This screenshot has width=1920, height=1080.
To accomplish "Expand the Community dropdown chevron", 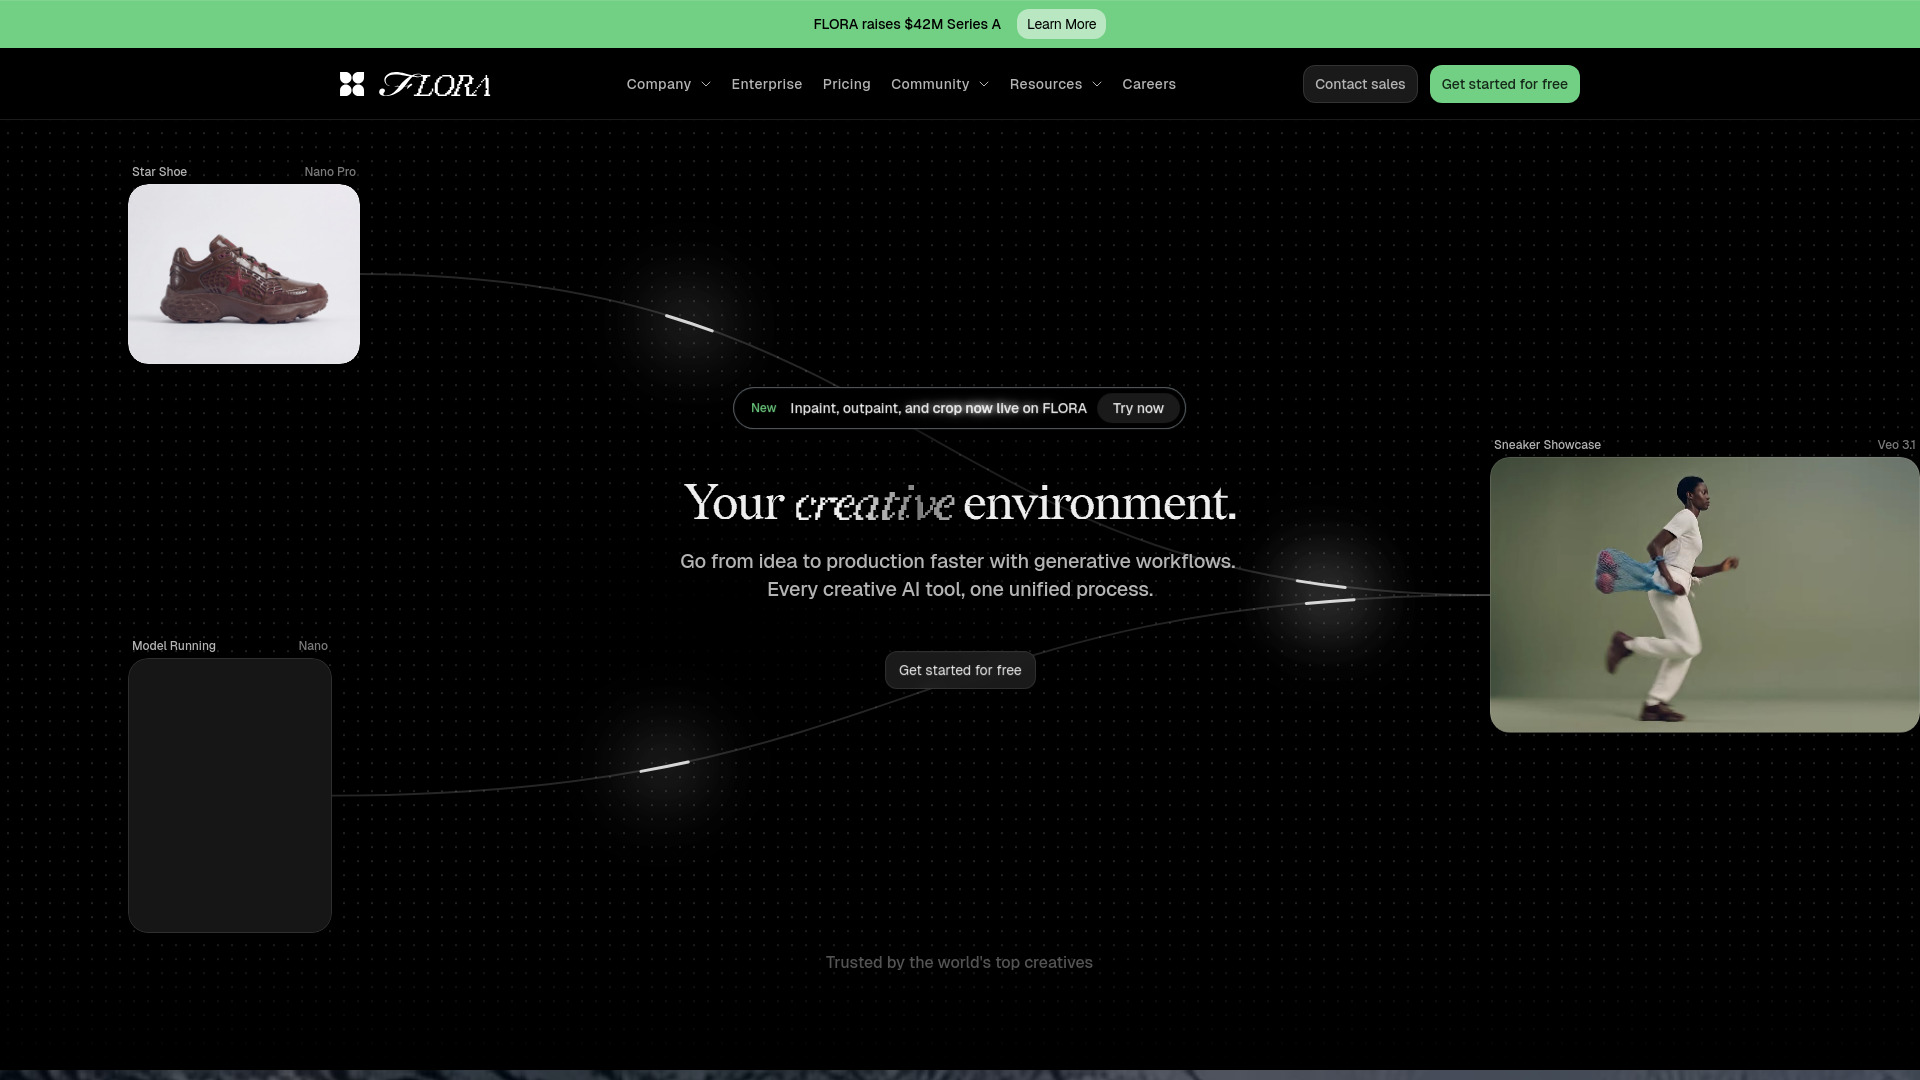I will [984, 85].
